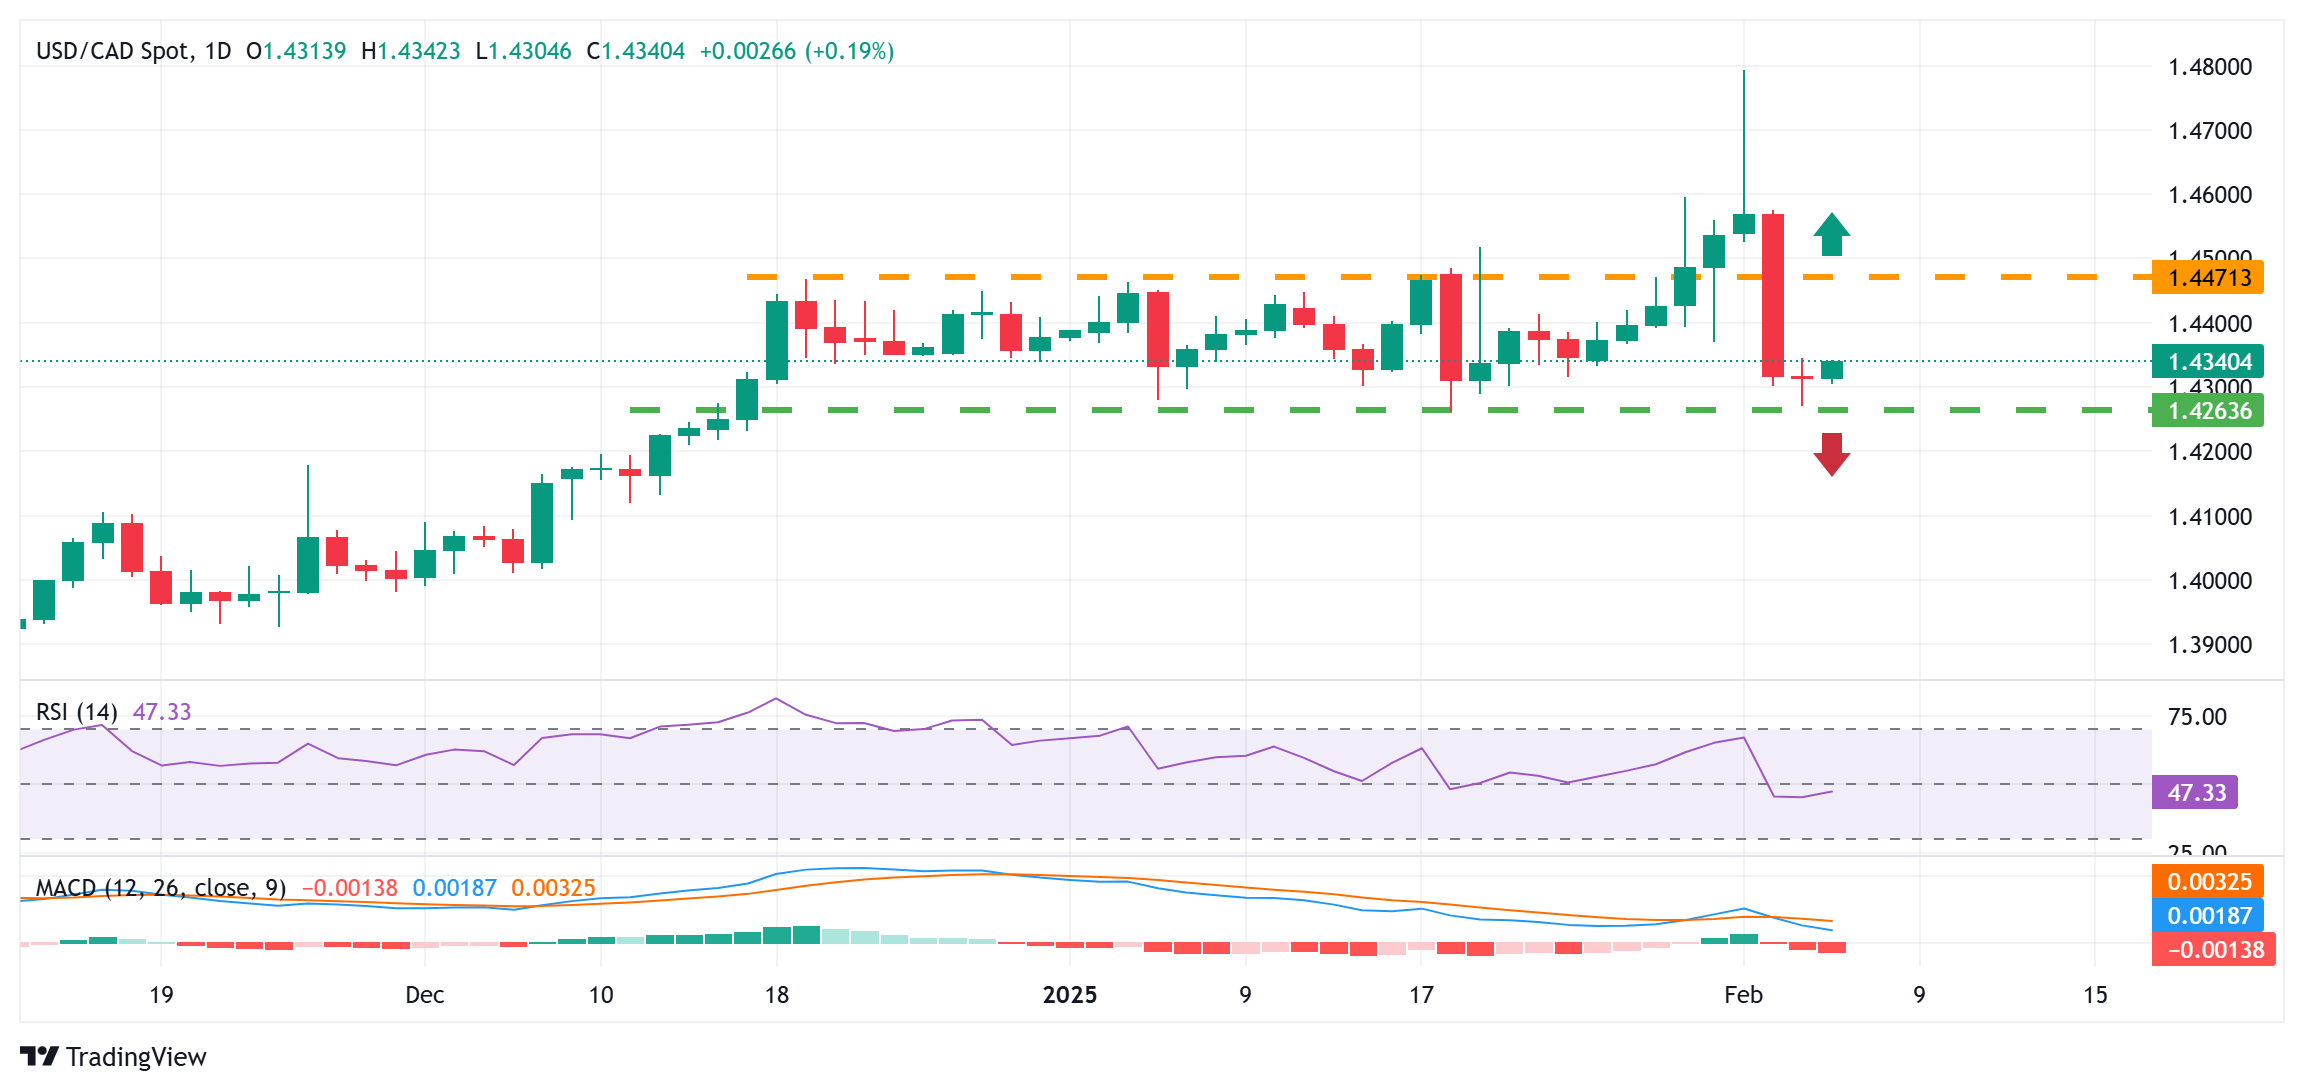2304x1092 pixels.
Task: Click the Dec date label on time axis
Action: click(x=424, y=995)
